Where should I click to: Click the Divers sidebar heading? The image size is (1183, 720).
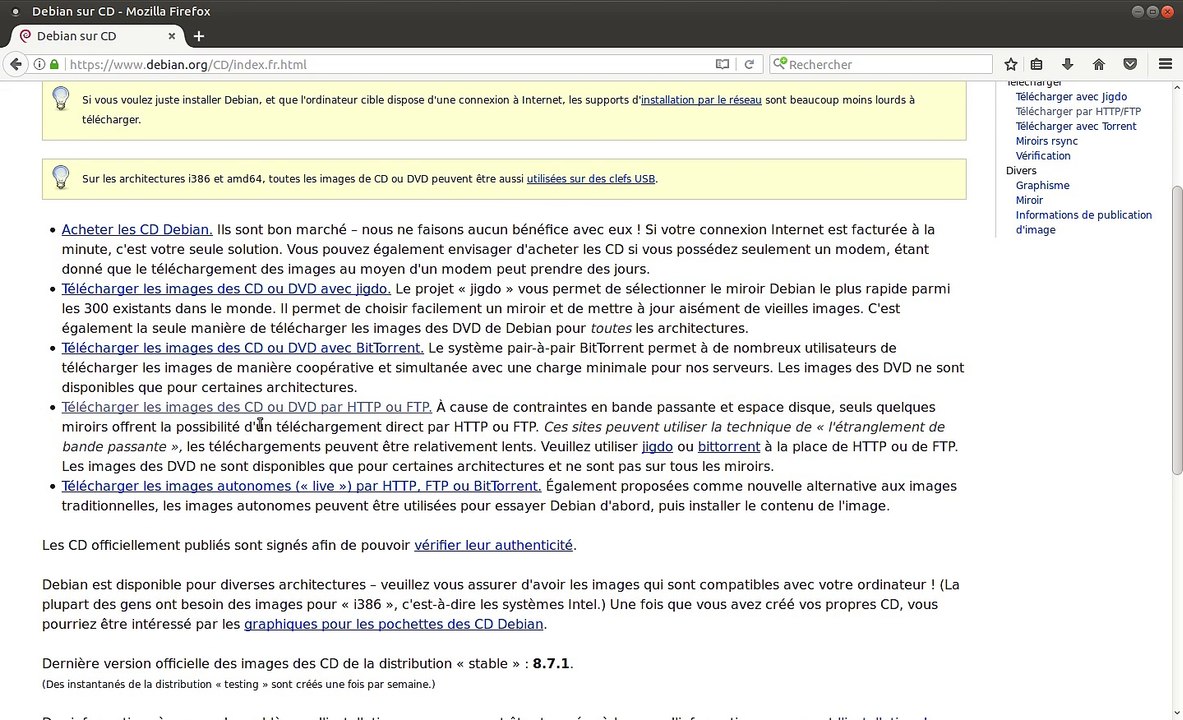click(x=1021, y=171)
